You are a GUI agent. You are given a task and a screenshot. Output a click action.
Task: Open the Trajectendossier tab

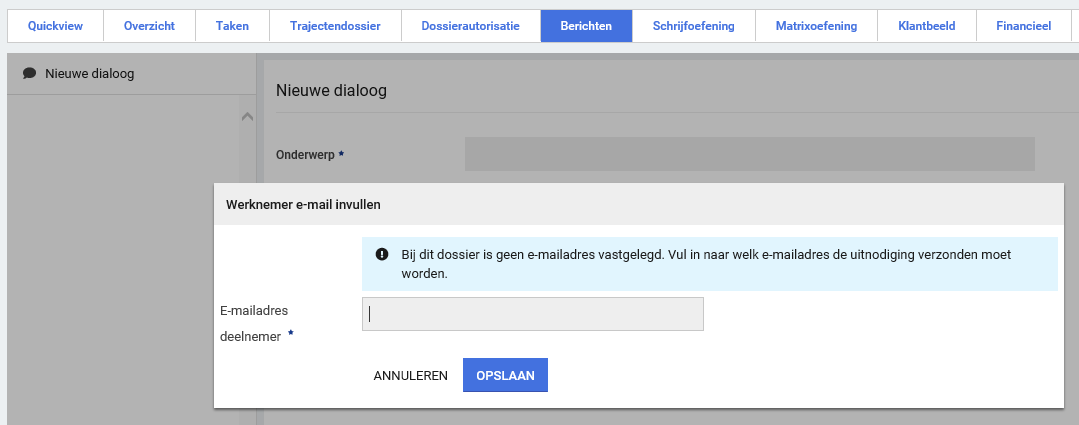pos(335,26)
